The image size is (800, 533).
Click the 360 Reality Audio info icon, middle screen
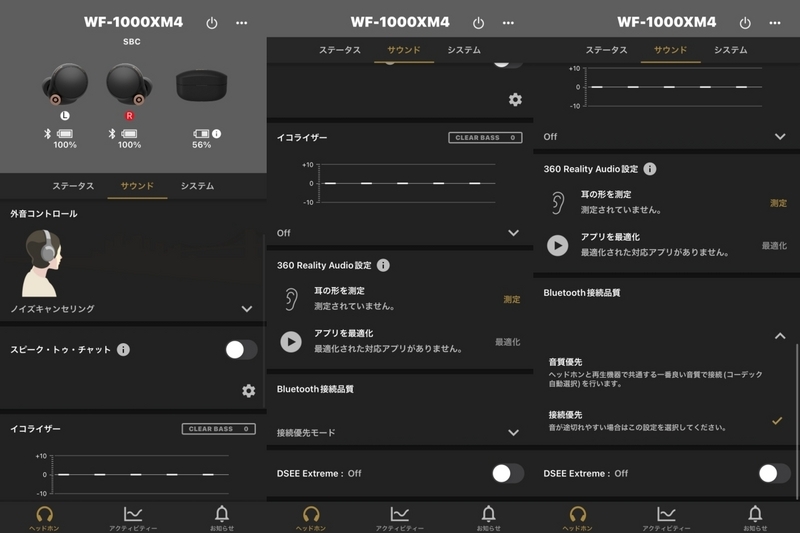(x=383, y=265)
